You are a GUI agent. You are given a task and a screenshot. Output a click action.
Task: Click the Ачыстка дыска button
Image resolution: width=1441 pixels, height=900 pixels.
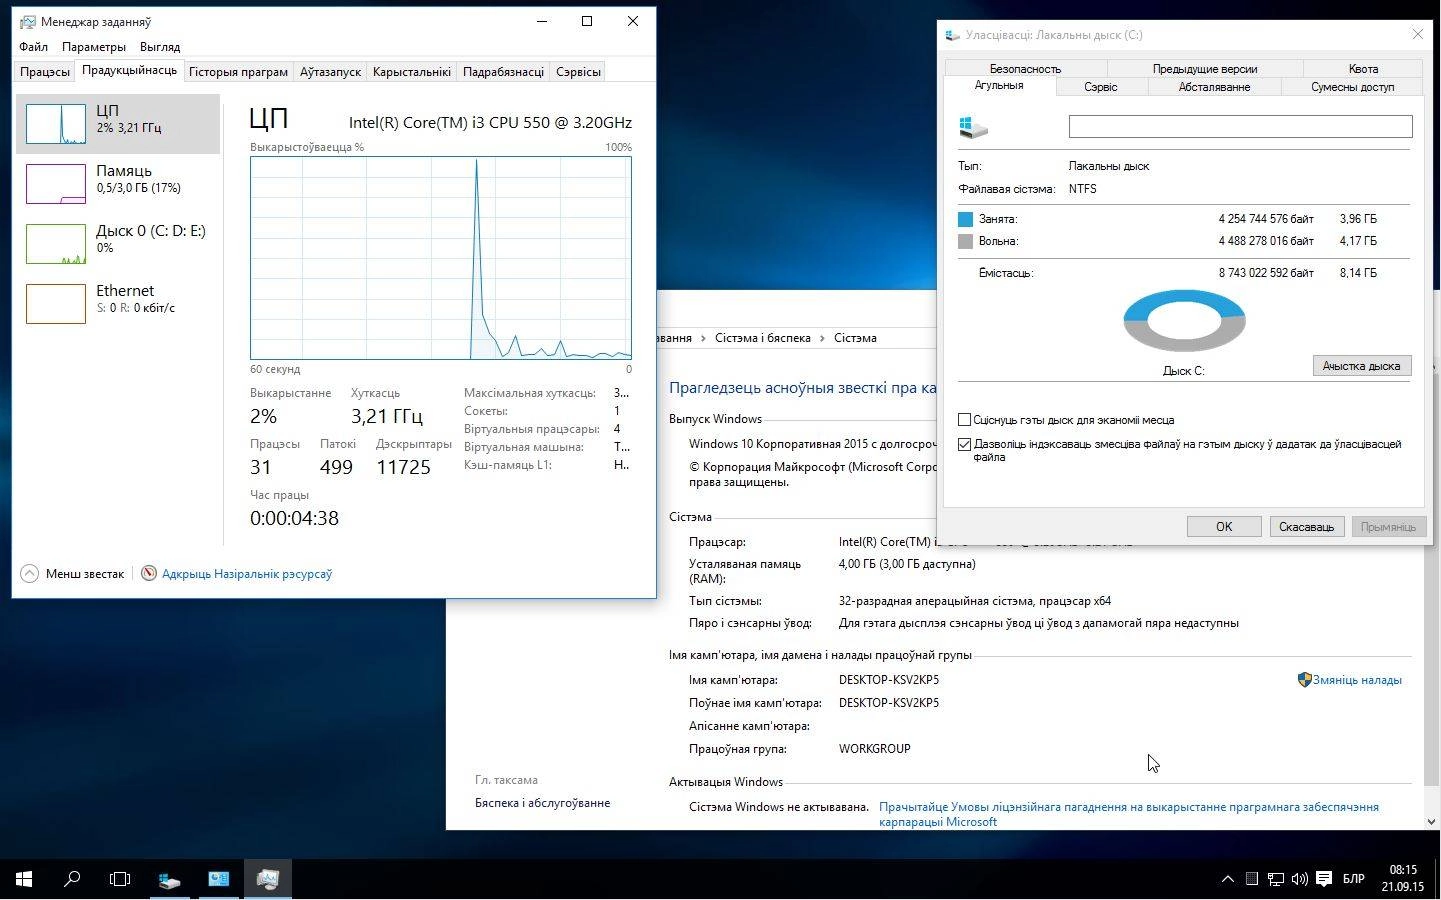[1361, 366]
